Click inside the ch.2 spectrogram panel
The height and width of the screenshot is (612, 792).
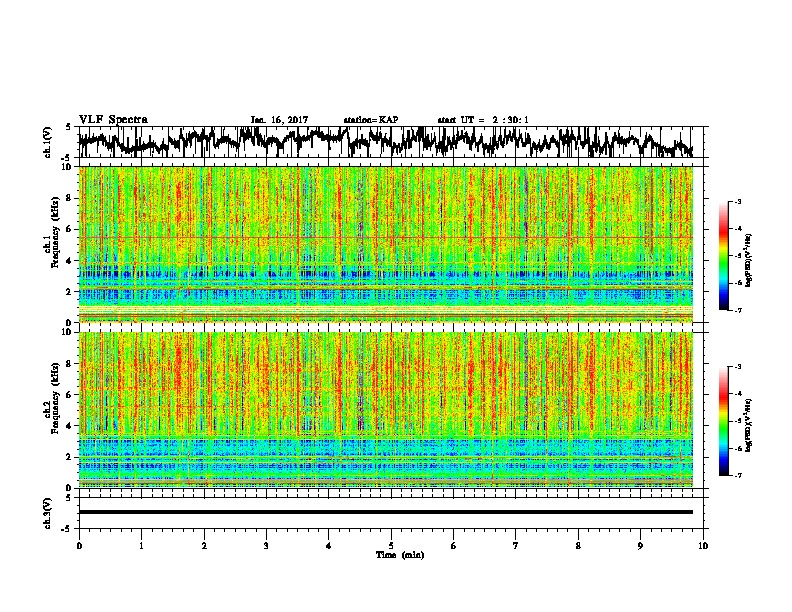coord(386,410)
